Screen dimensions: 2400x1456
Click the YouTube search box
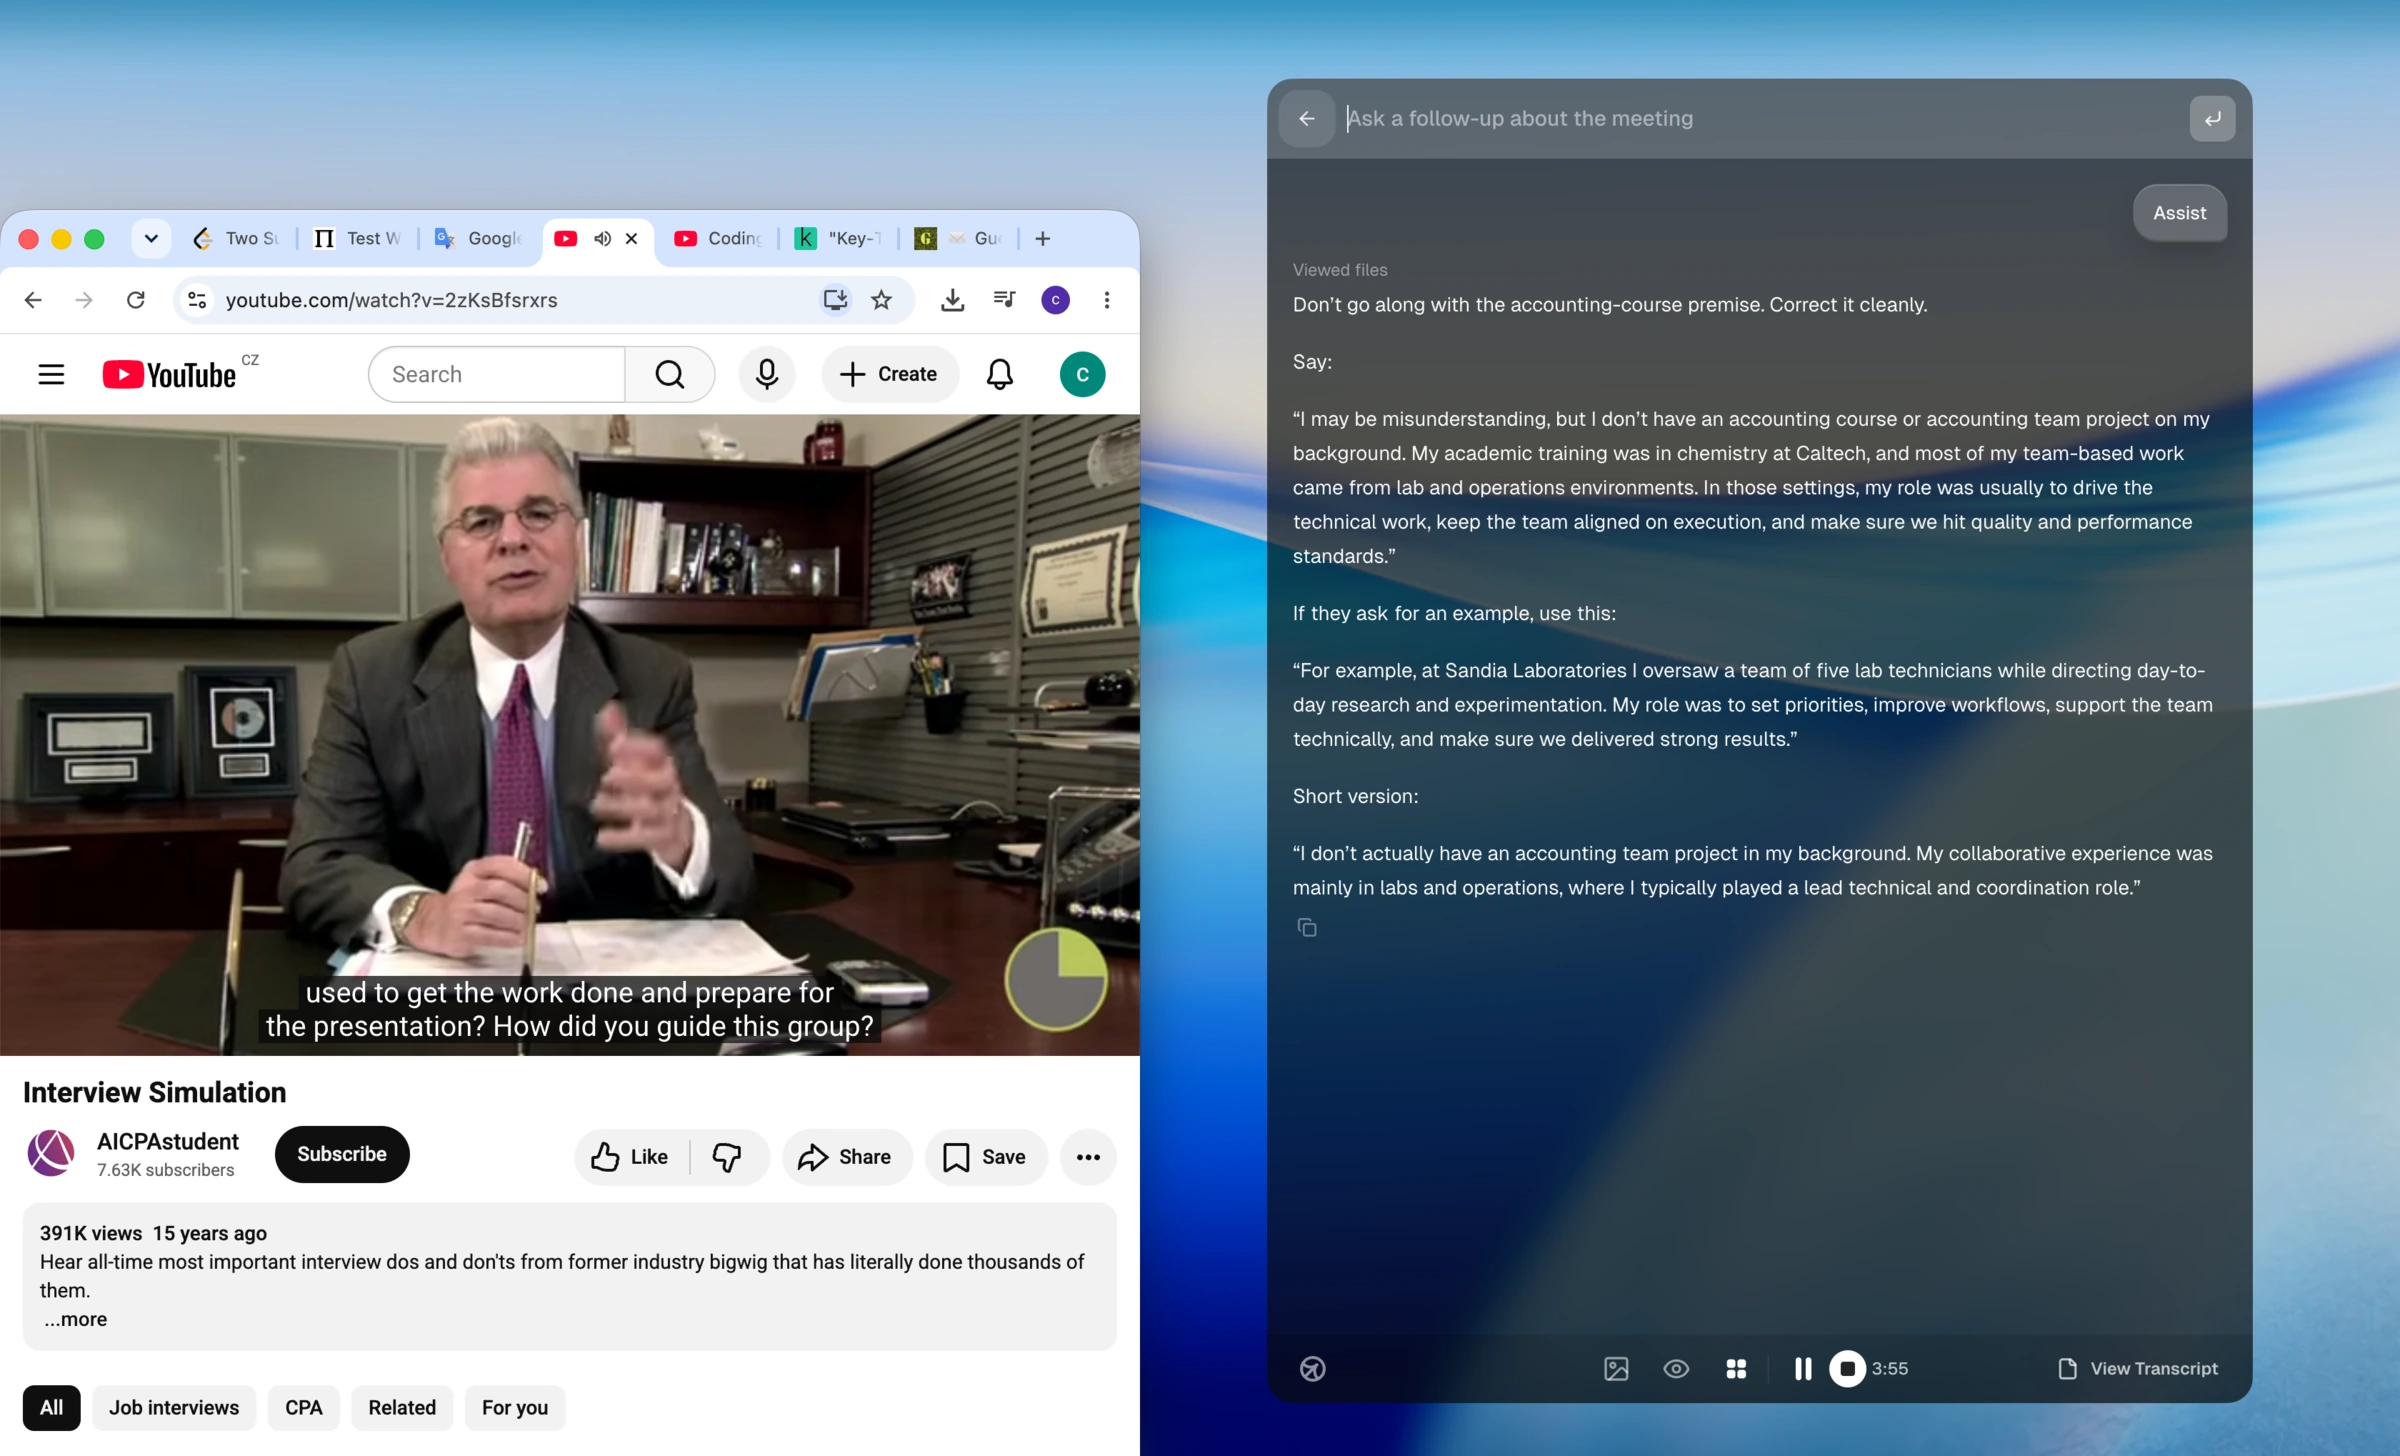[497, 374]
